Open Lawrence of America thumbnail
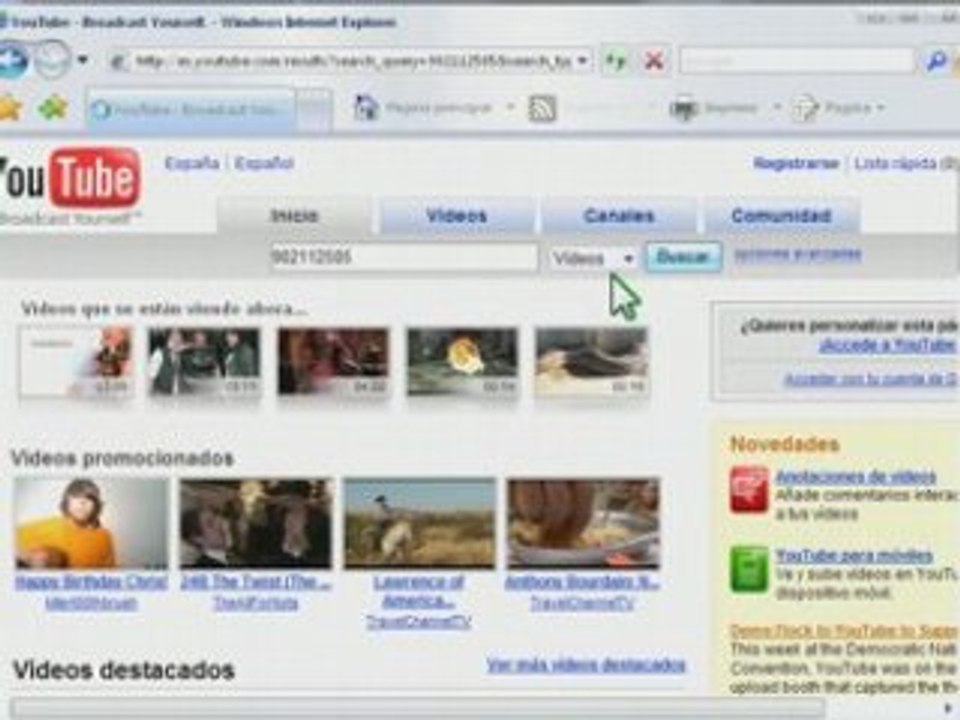 coord(419,524)
